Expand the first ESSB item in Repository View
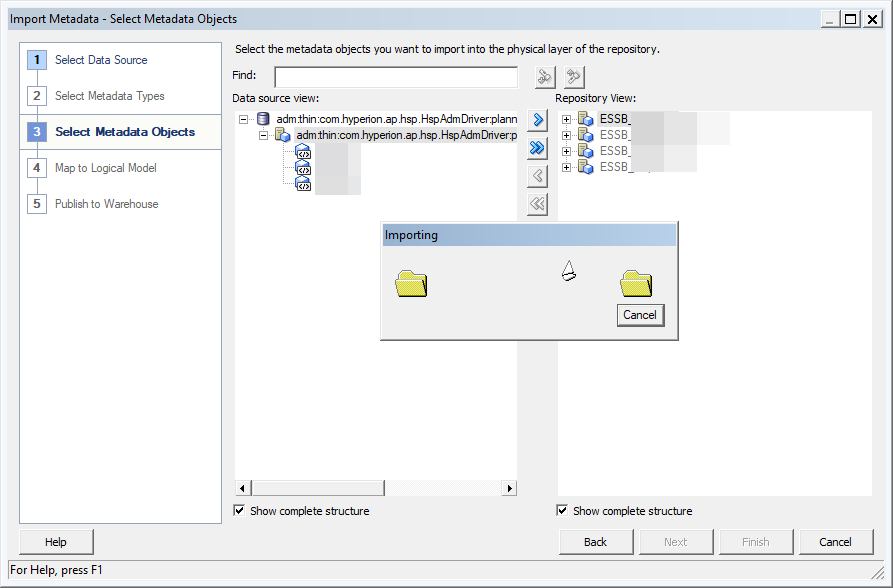The width and height of the screenshot is (893, 588). 568,118
